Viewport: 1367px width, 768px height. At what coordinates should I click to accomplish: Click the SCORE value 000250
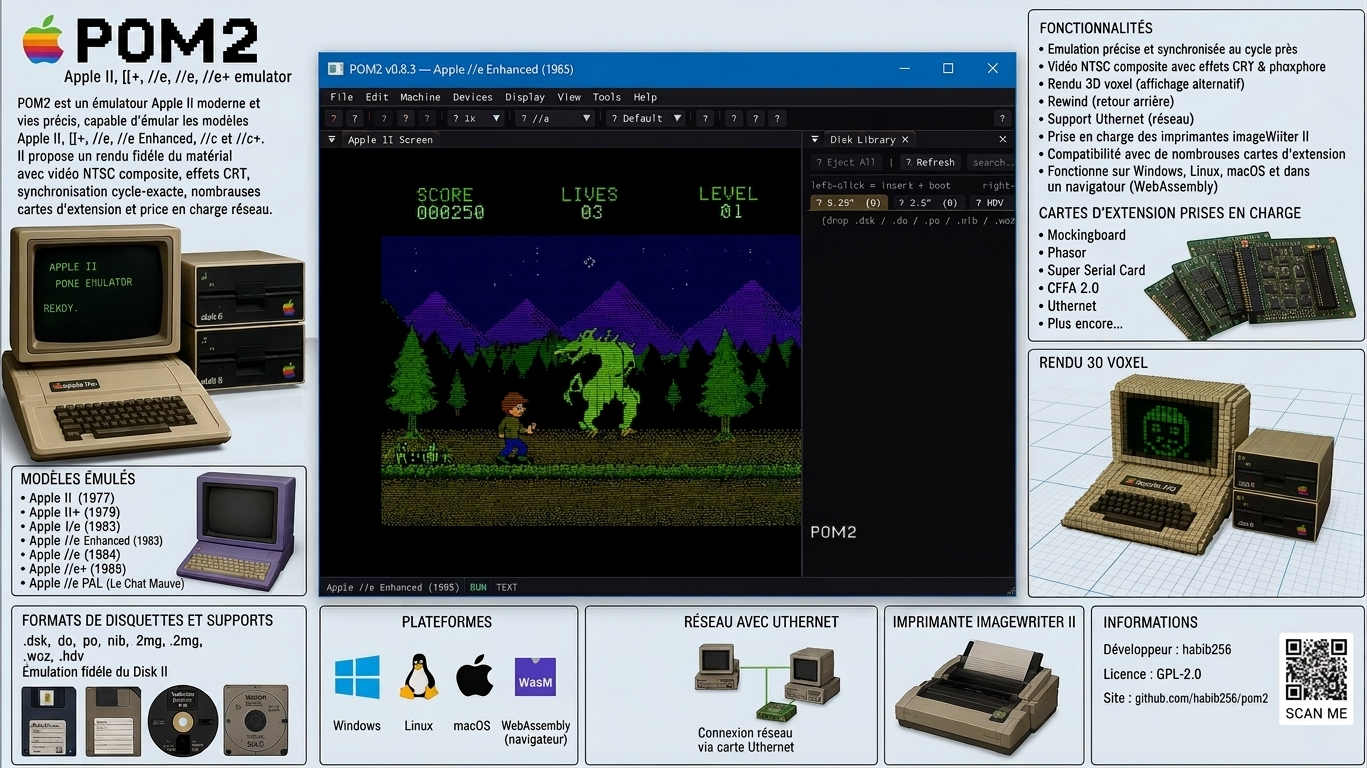[450, 212]
